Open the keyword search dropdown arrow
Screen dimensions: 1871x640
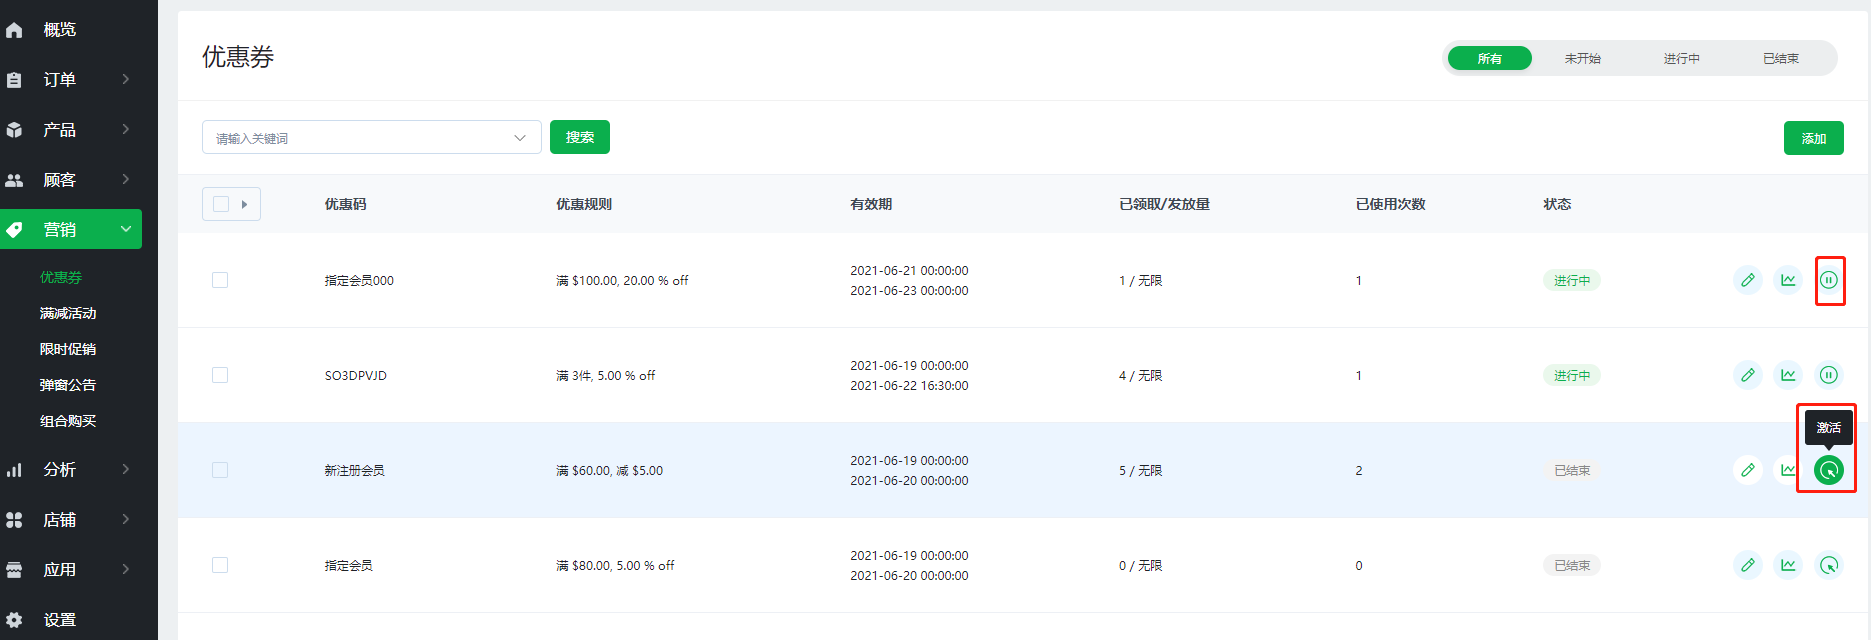(x=520, y=138)
